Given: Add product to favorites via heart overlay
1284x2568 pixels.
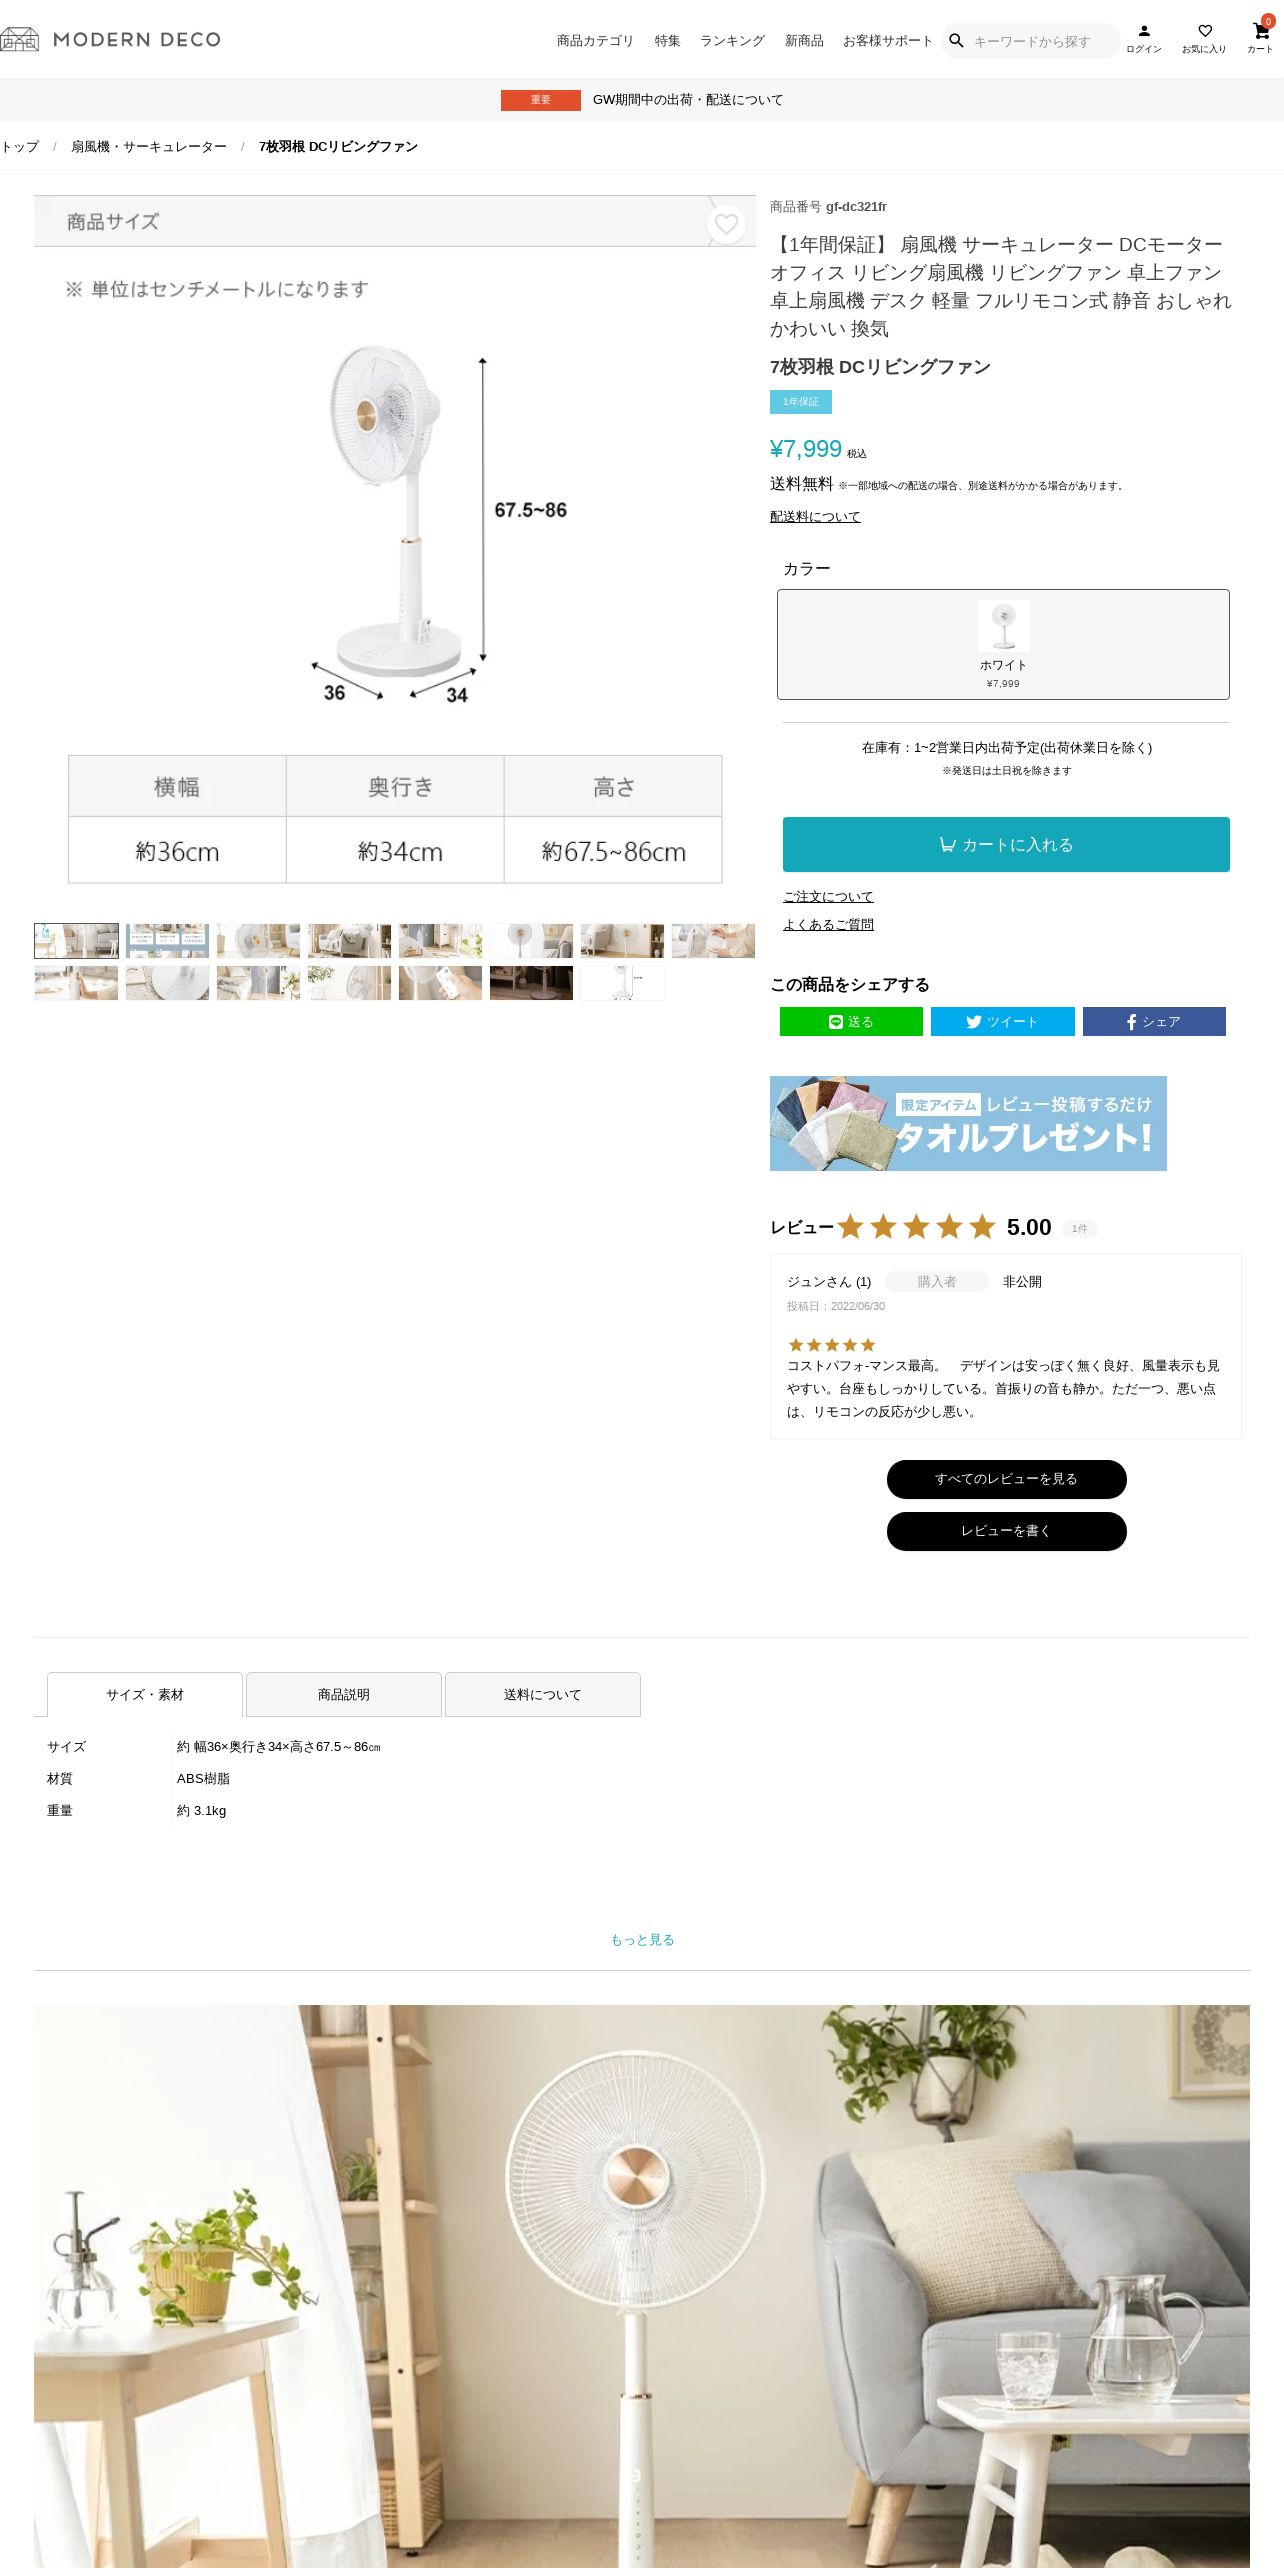Looking at the screenshot, I should click(726, 224).
